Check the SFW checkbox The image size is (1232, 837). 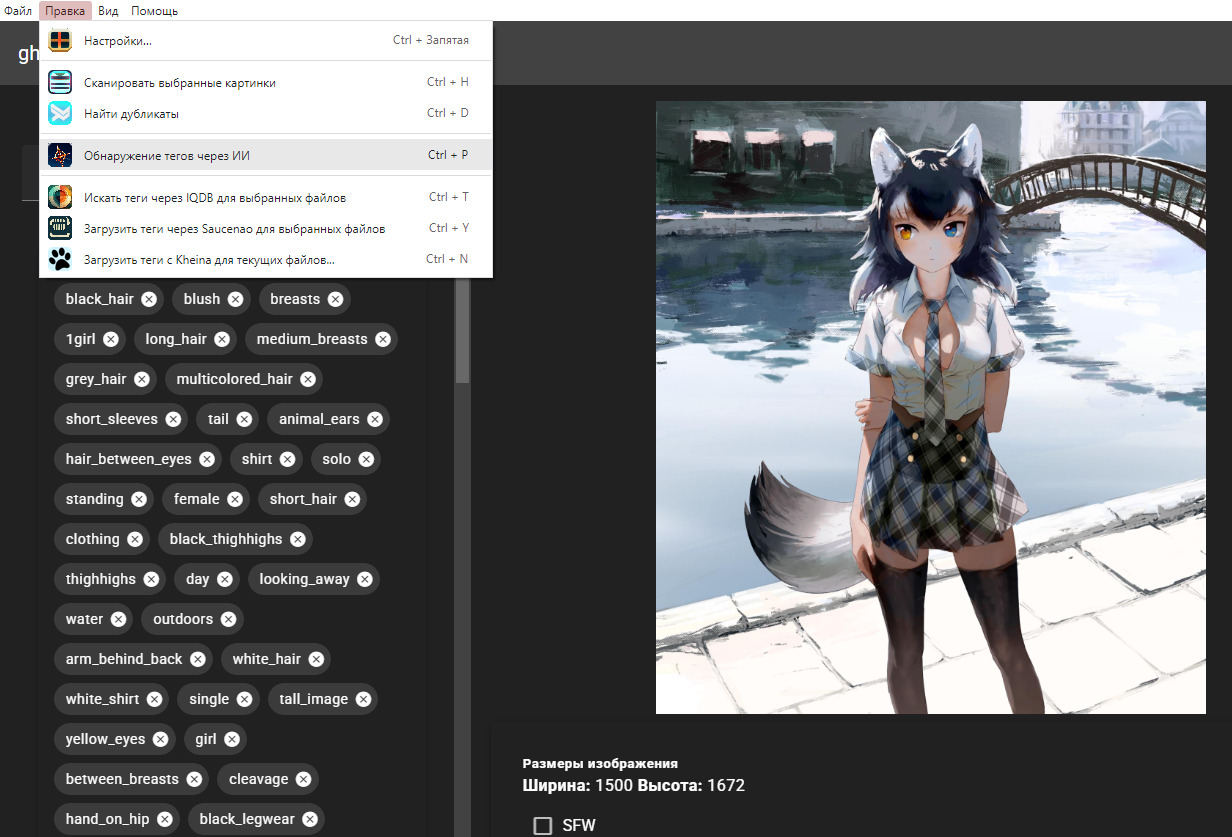[543, 825]
